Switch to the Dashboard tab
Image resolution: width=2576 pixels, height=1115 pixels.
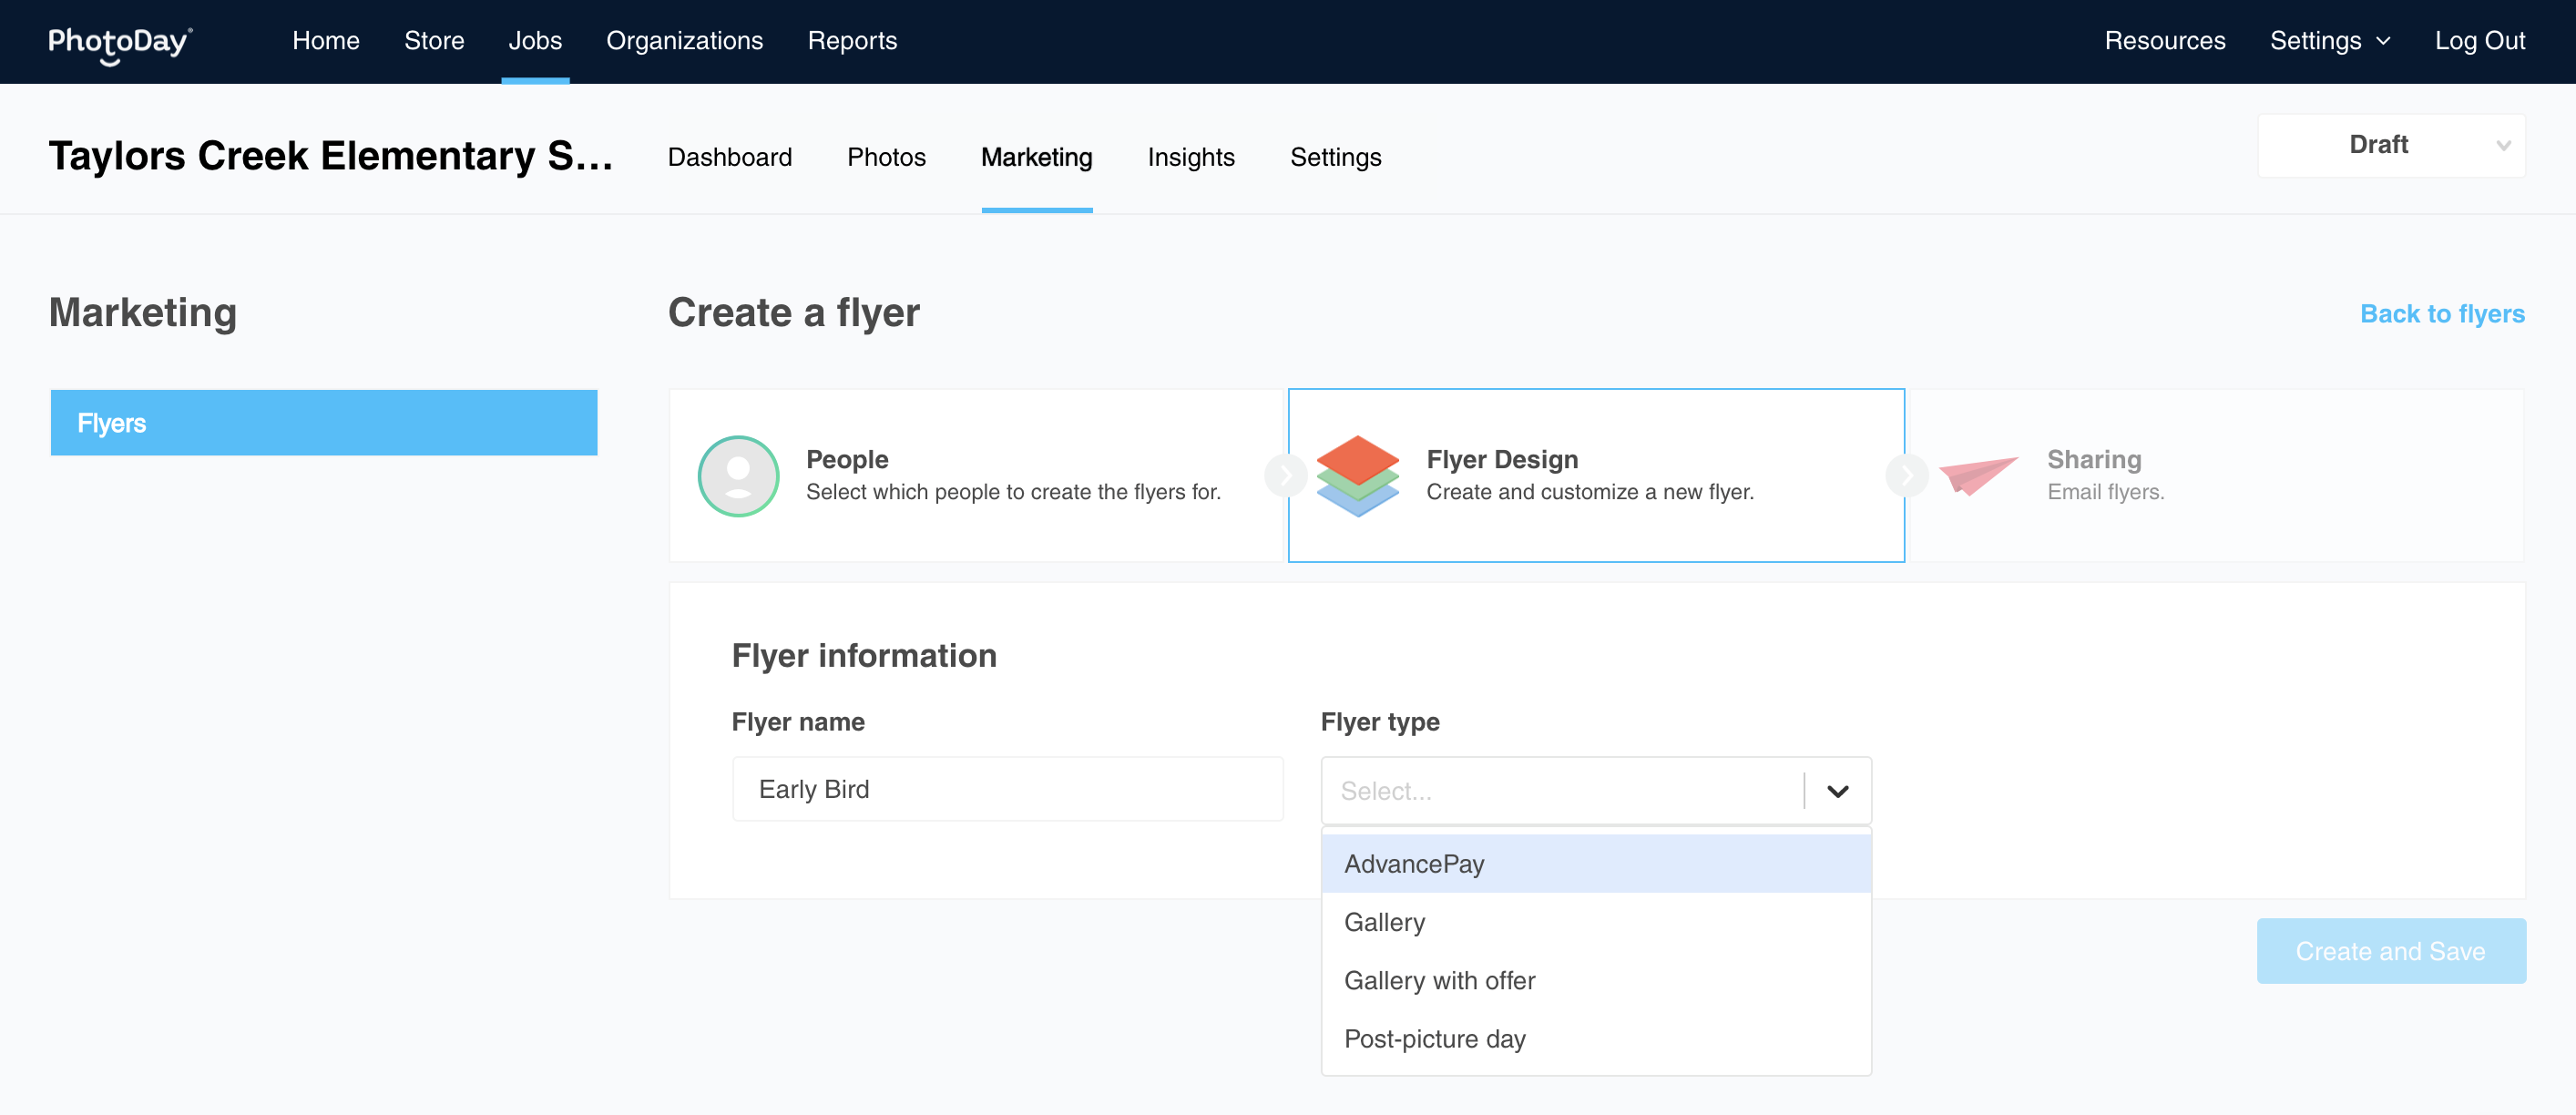(x=730, y=157)
